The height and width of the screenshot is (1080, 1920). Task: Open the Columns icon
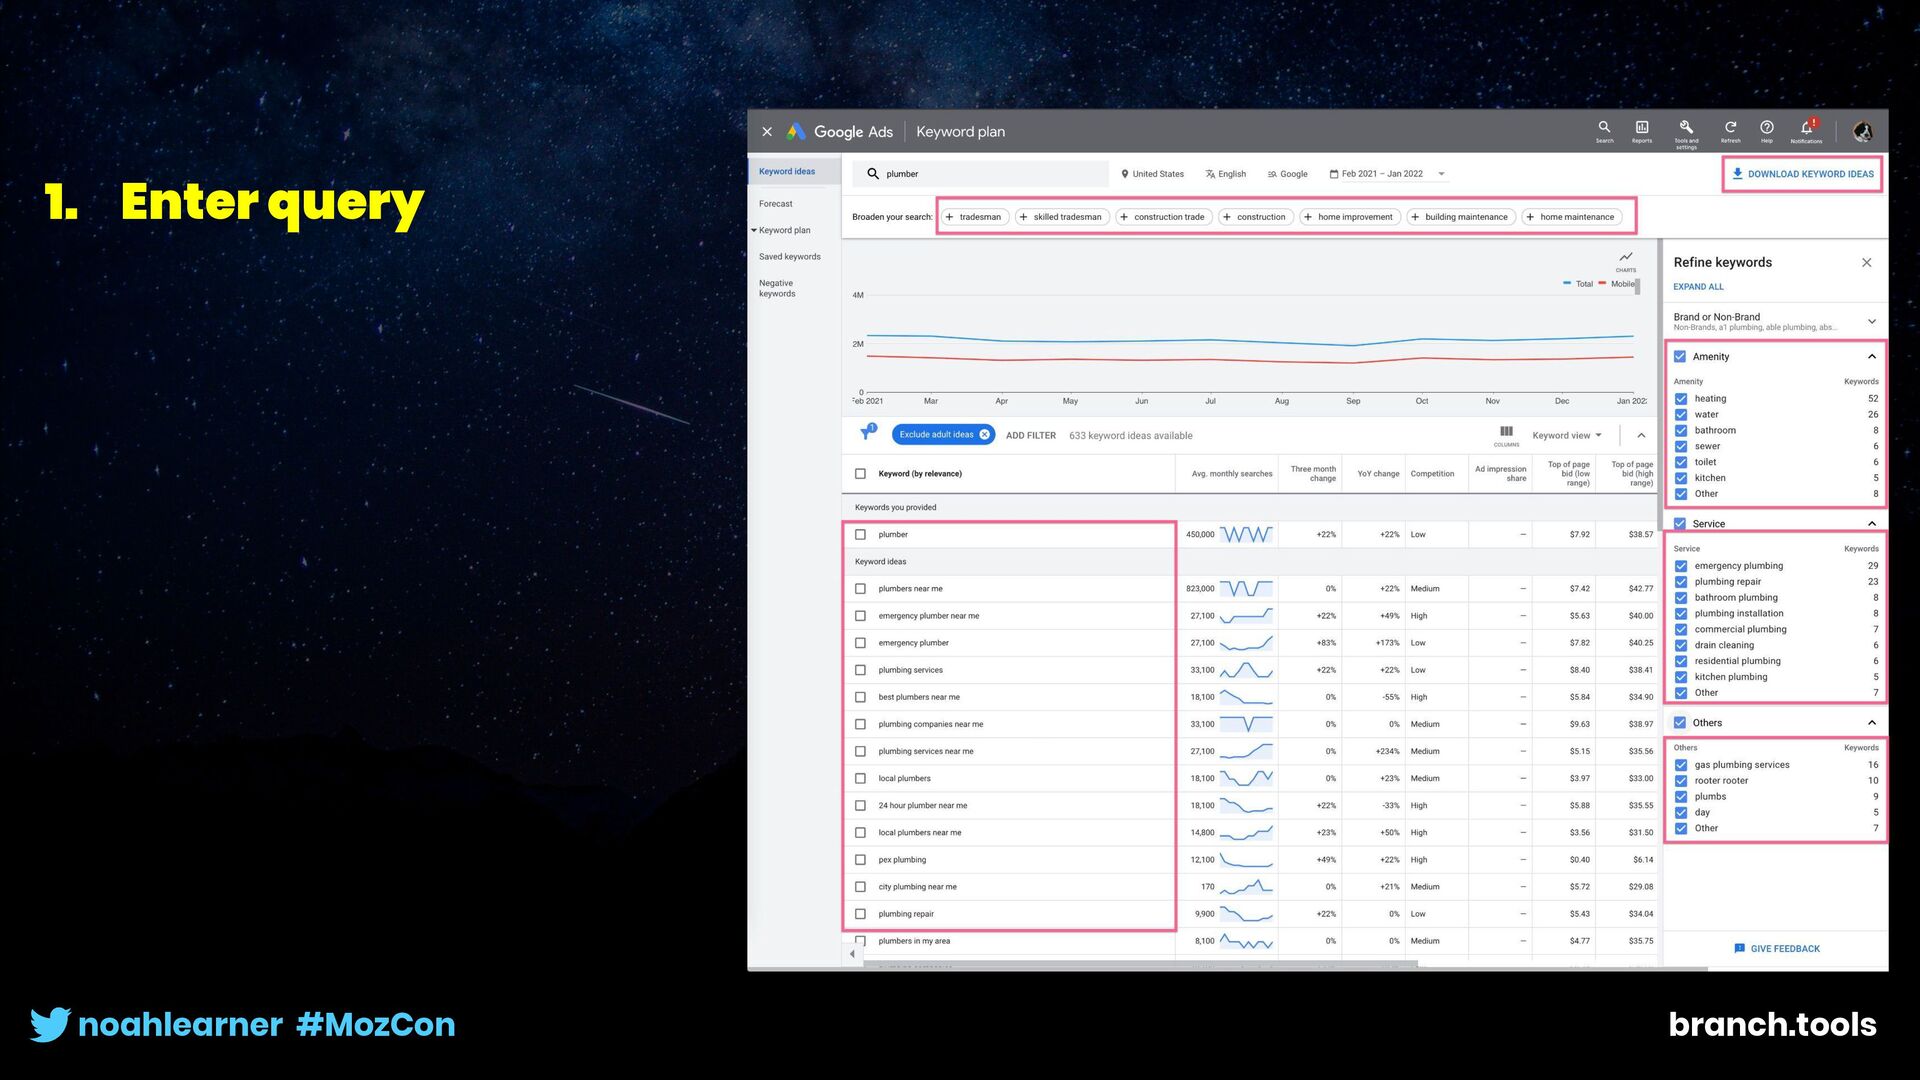click(1506, 433)
